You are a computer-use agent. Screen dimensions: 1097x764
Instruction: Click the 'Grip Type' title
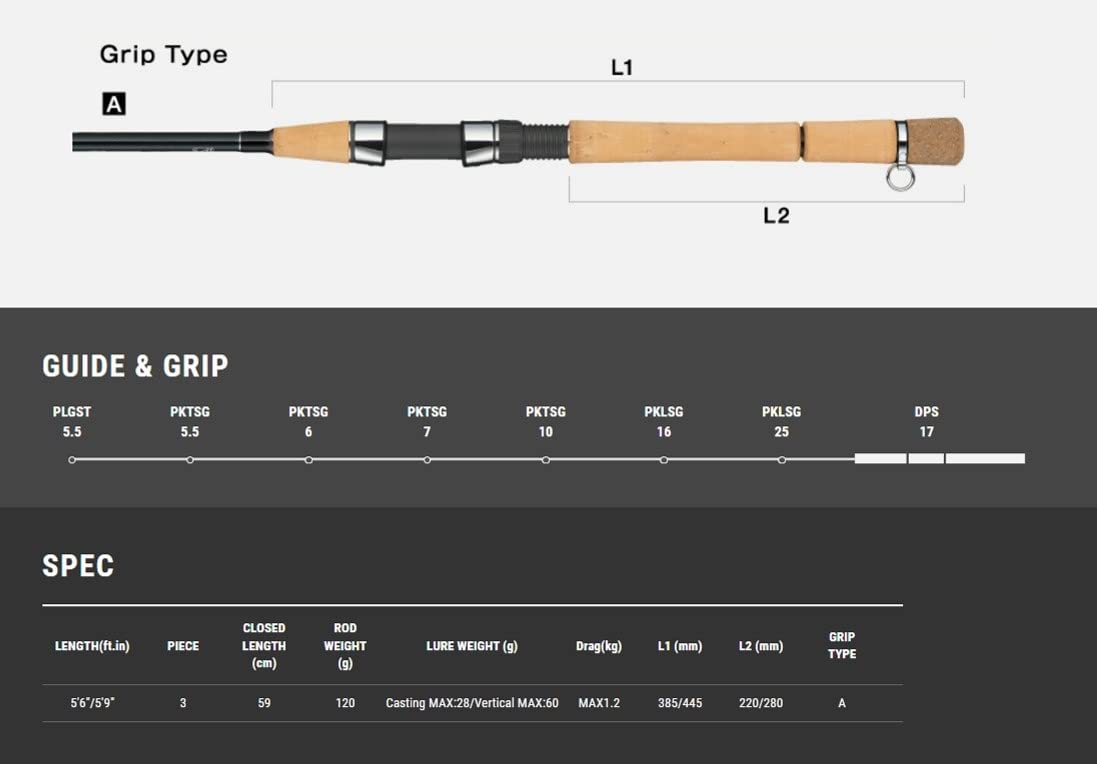coord(163,54)
